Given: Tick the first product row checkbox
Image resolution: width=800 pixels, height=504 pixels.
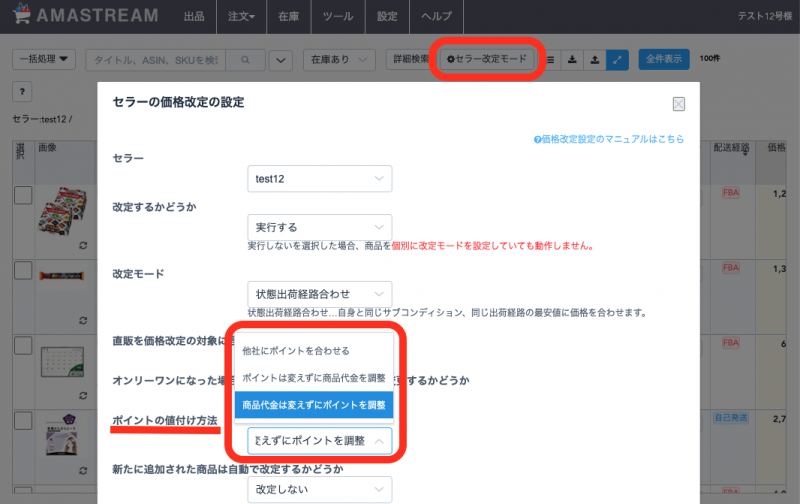Looking at the screenshot, I should pyautogui.click(x=23, y=195).
